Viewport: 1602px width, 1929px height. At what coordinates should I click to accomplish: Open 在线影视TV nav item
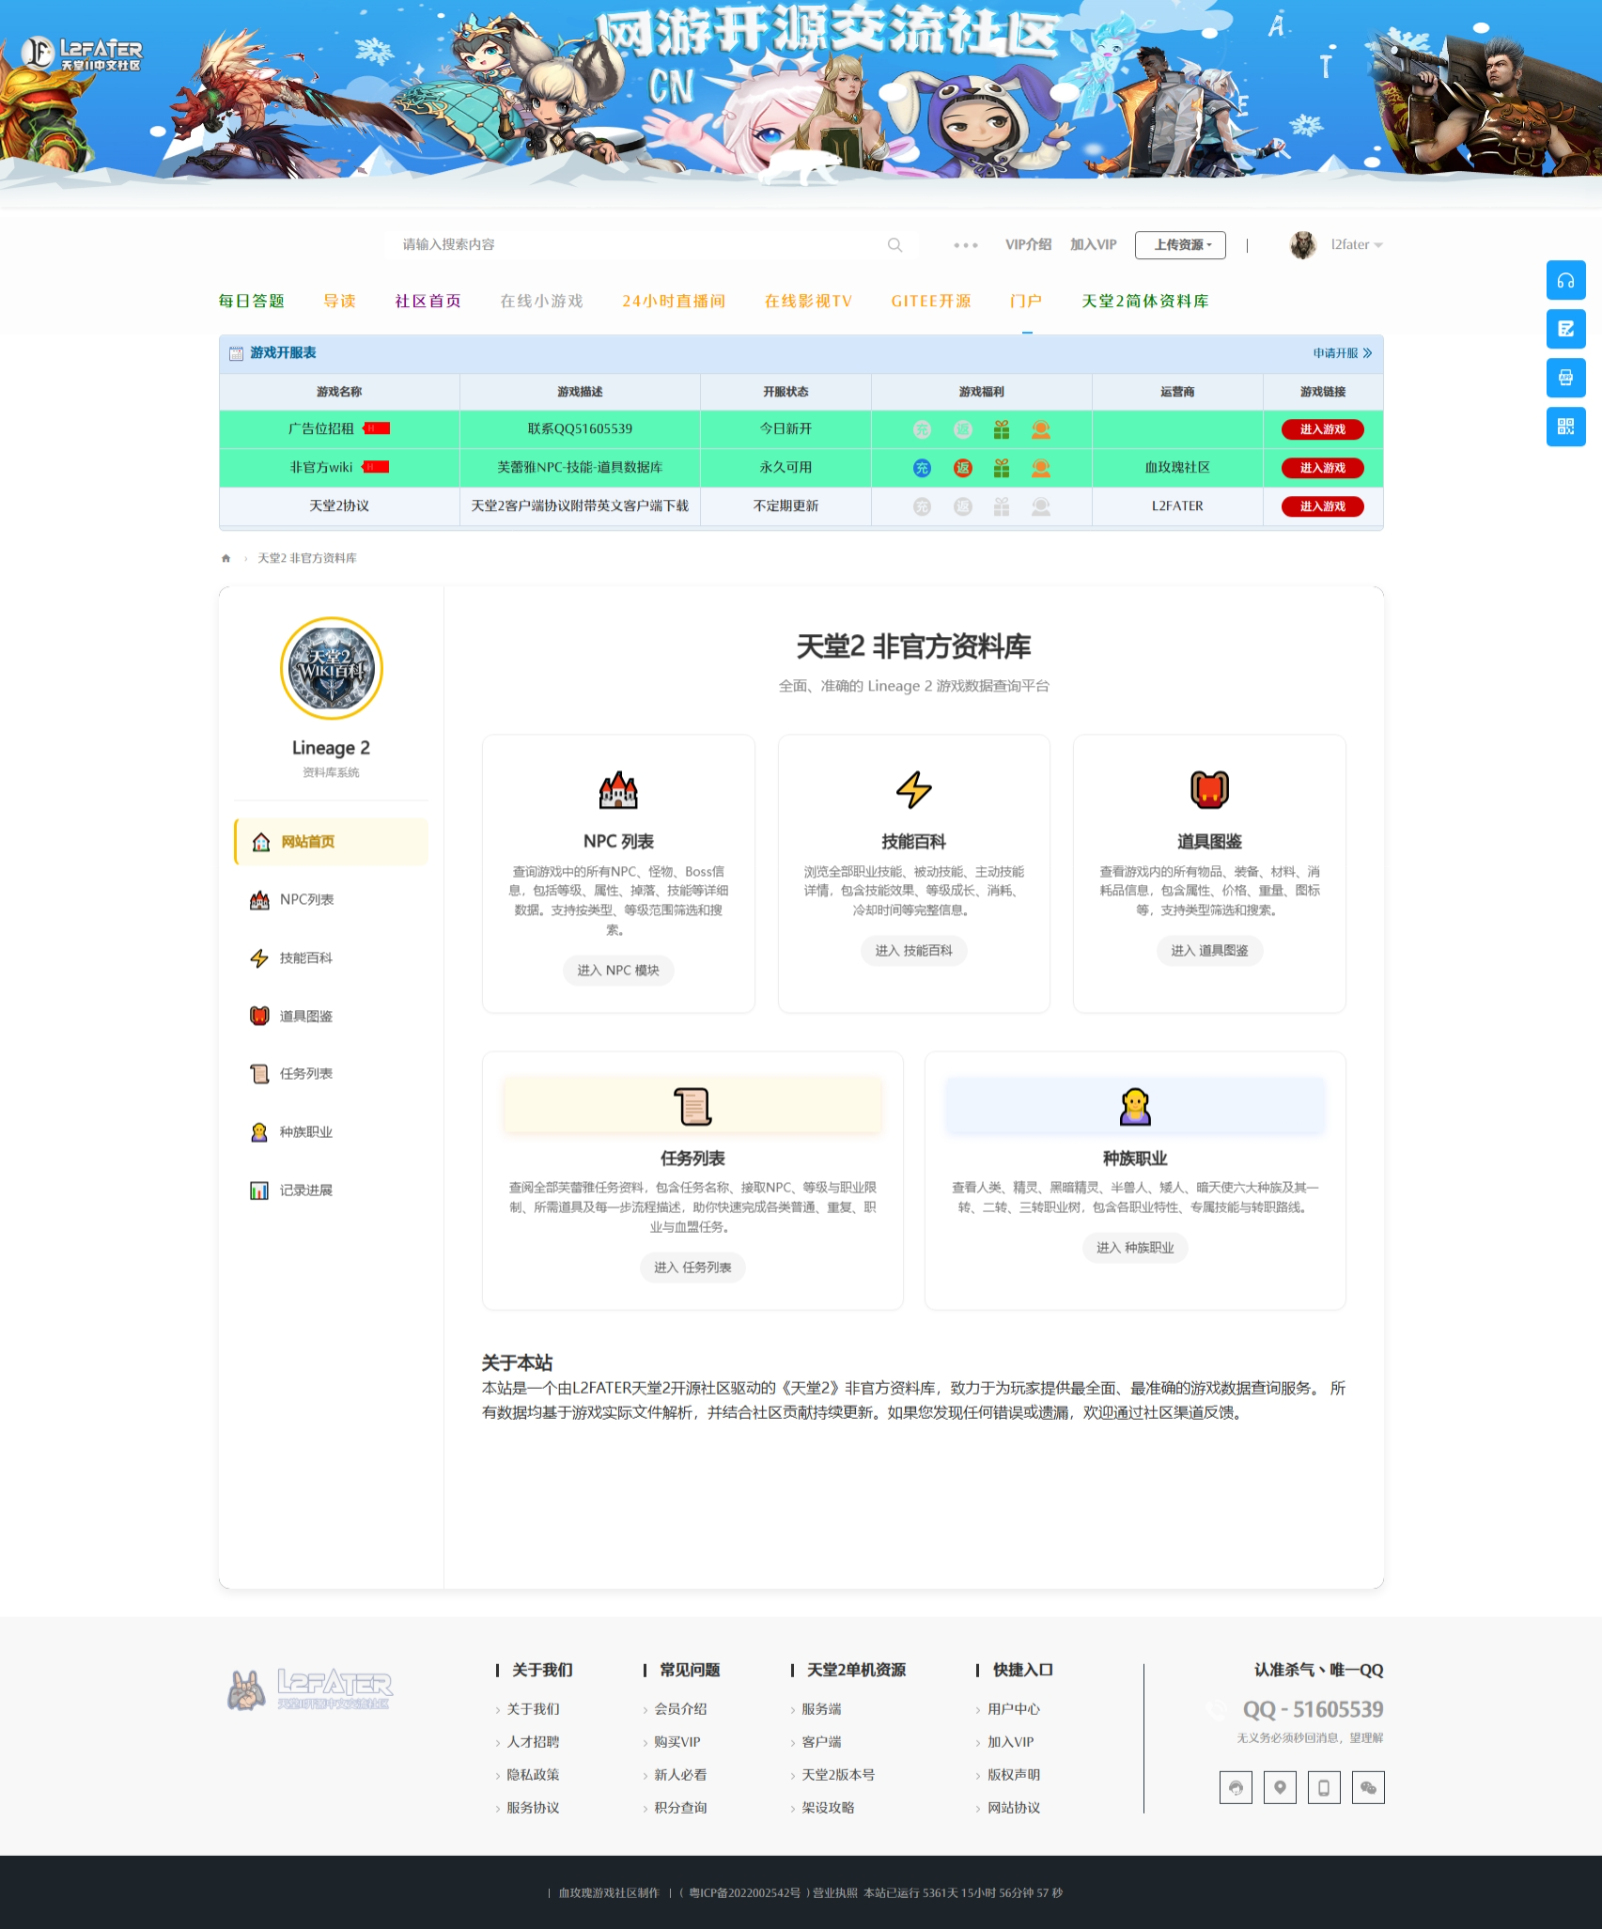[808, 301]
